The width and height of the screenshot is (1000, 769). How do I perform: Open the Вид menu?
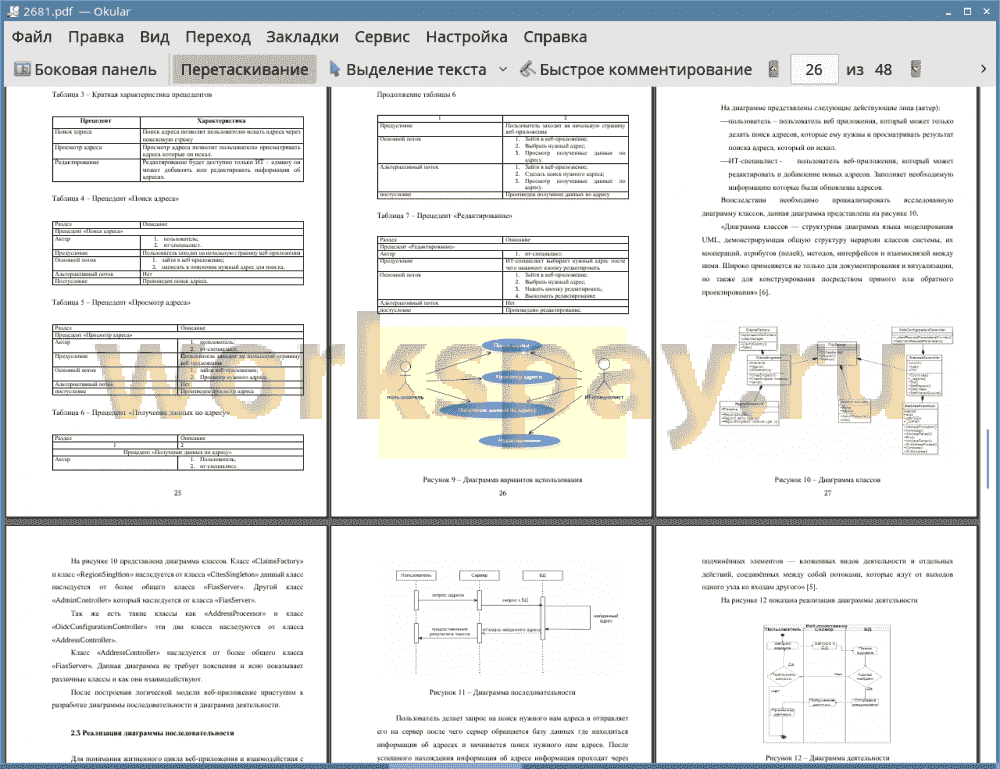coord(154,37)
